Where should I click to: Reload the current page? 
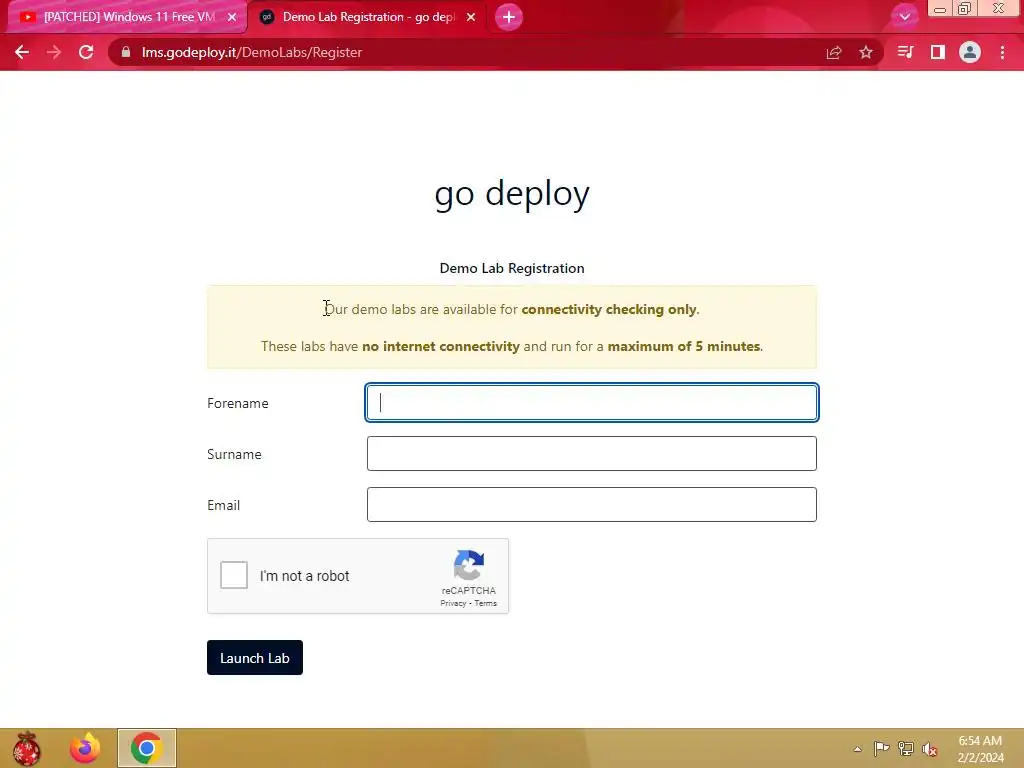point(86,52)
